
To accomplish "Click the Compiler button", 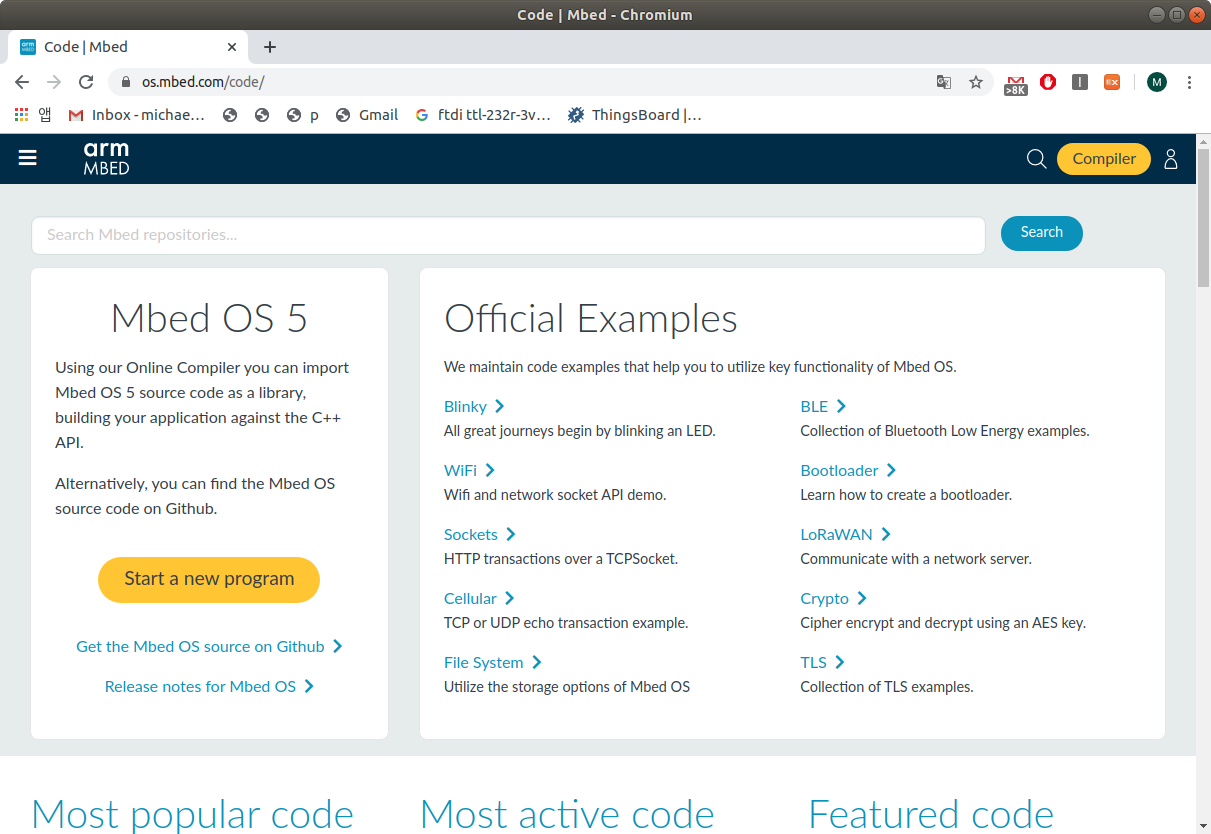I will coord(1104,159).
